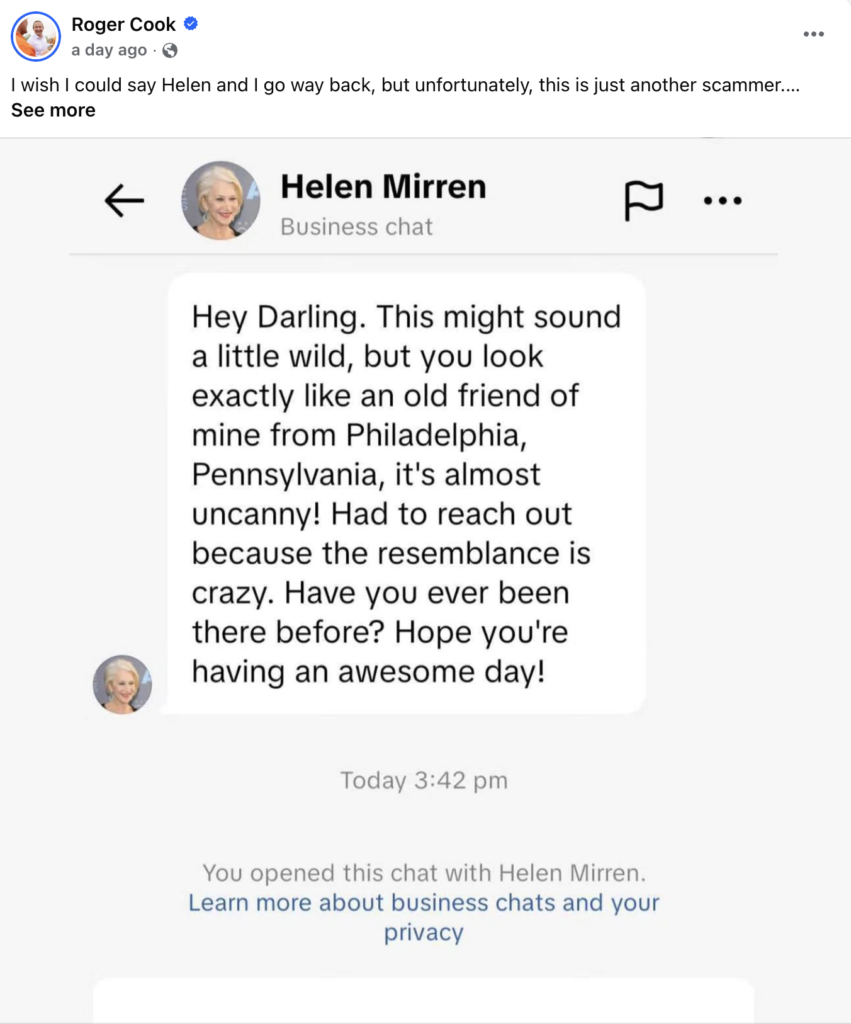Click the post caption text about scammer
The height and width of the screenshot is (1024, 851).
pos(398,85)
